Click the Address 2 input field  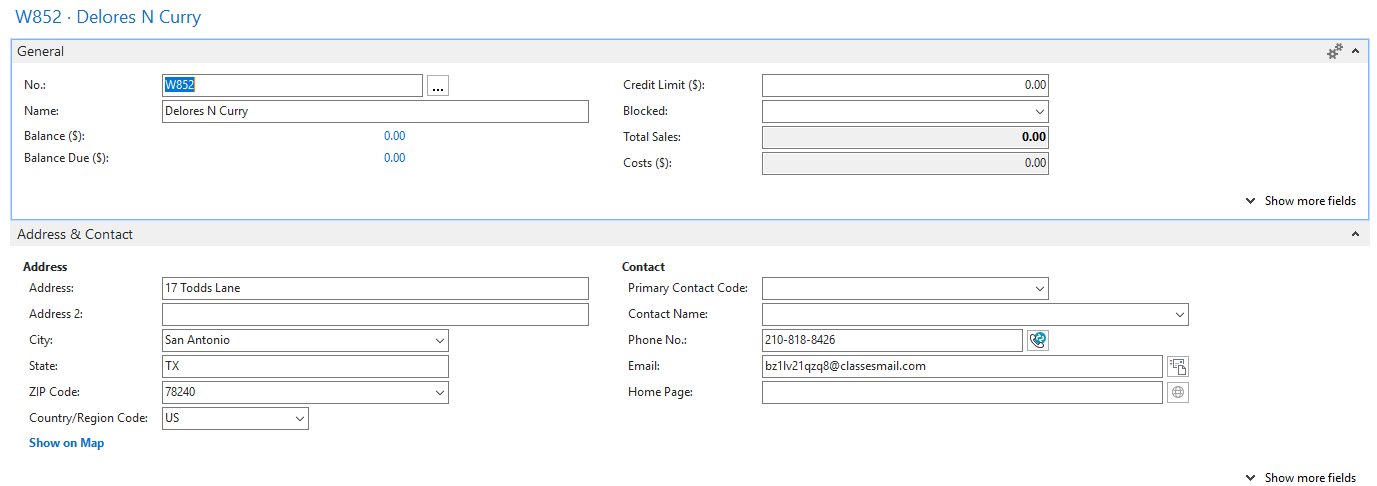(x=375, y=315)
